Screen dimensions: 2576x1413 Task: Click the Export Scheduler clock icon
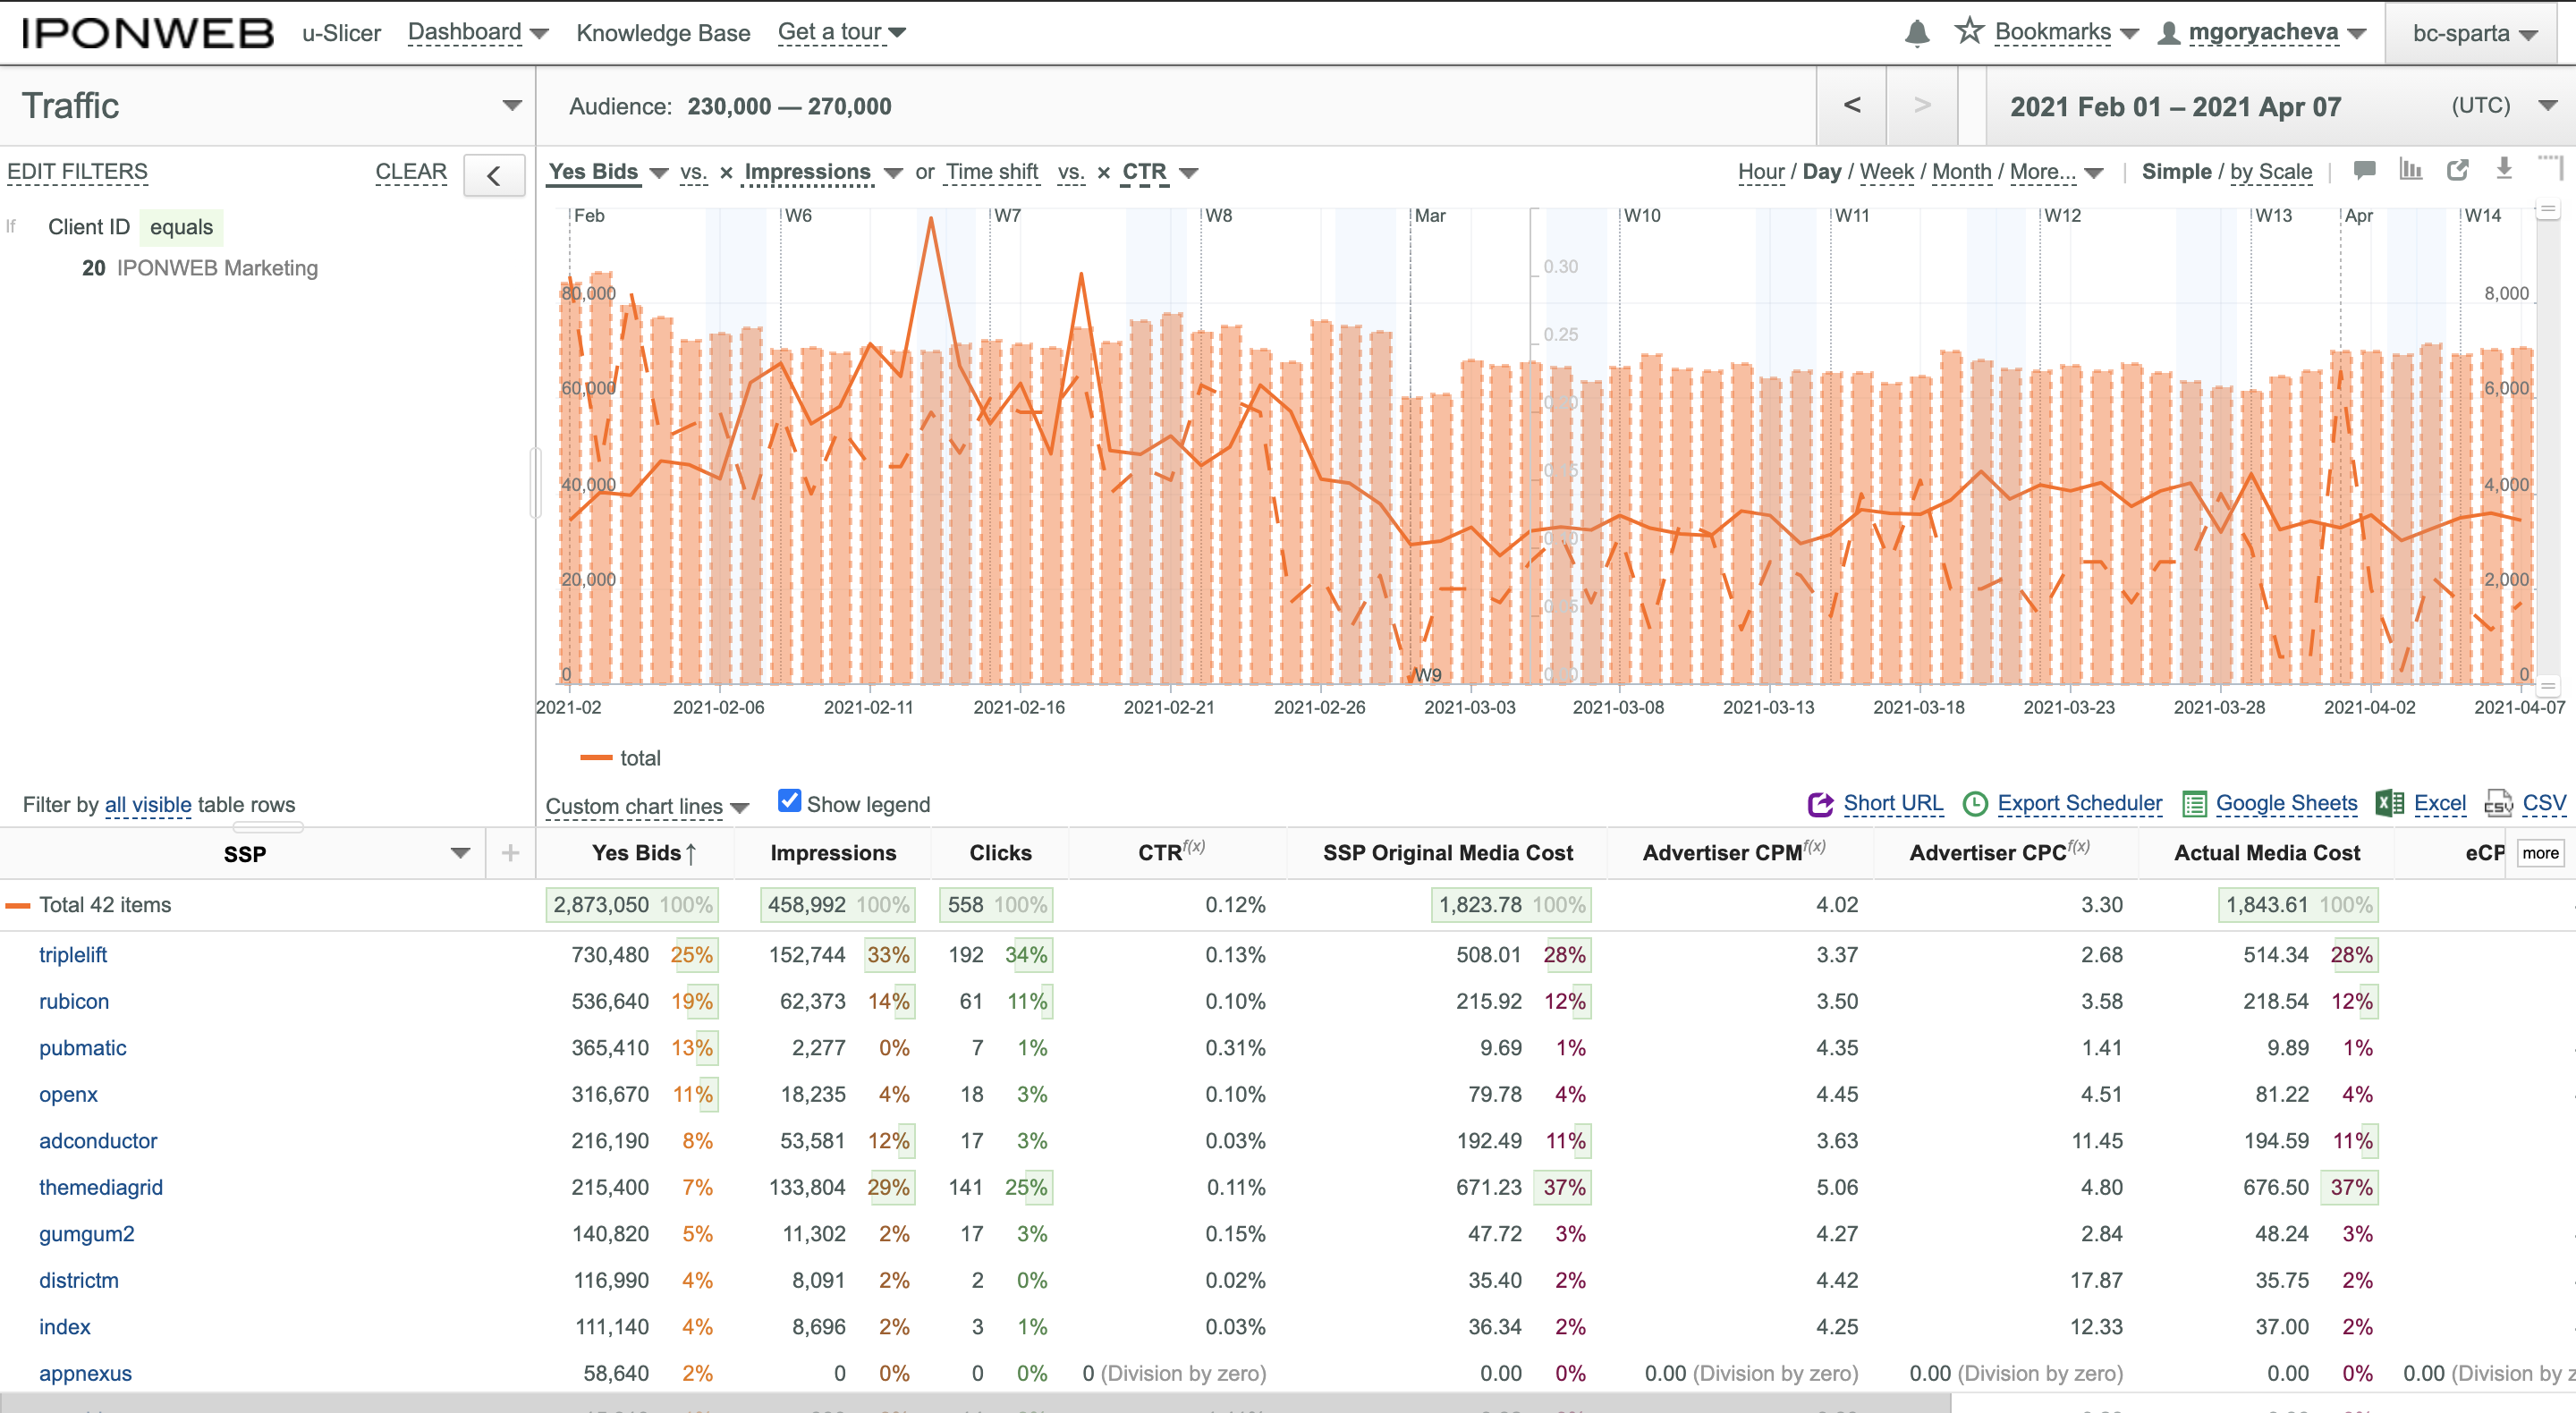pyautogui.click(x=1975, y=804)
